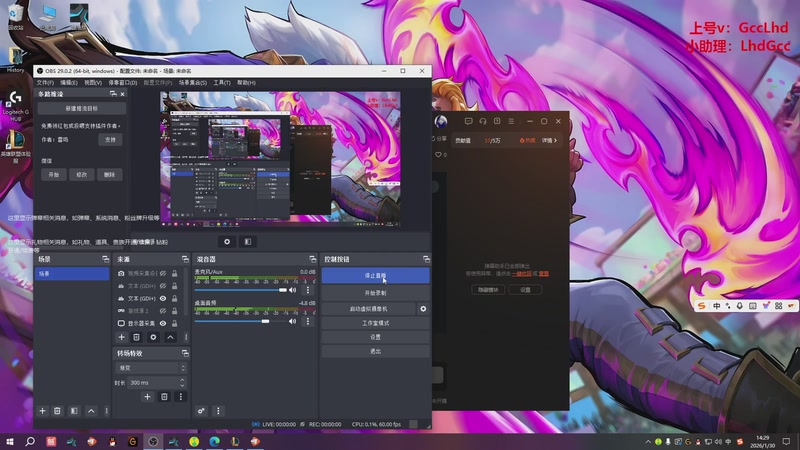Click 新建推流目标 in multi-stream panel
The width and height of the screenshot is (800, 450).
pyautogui.click(x=82, y=108)
